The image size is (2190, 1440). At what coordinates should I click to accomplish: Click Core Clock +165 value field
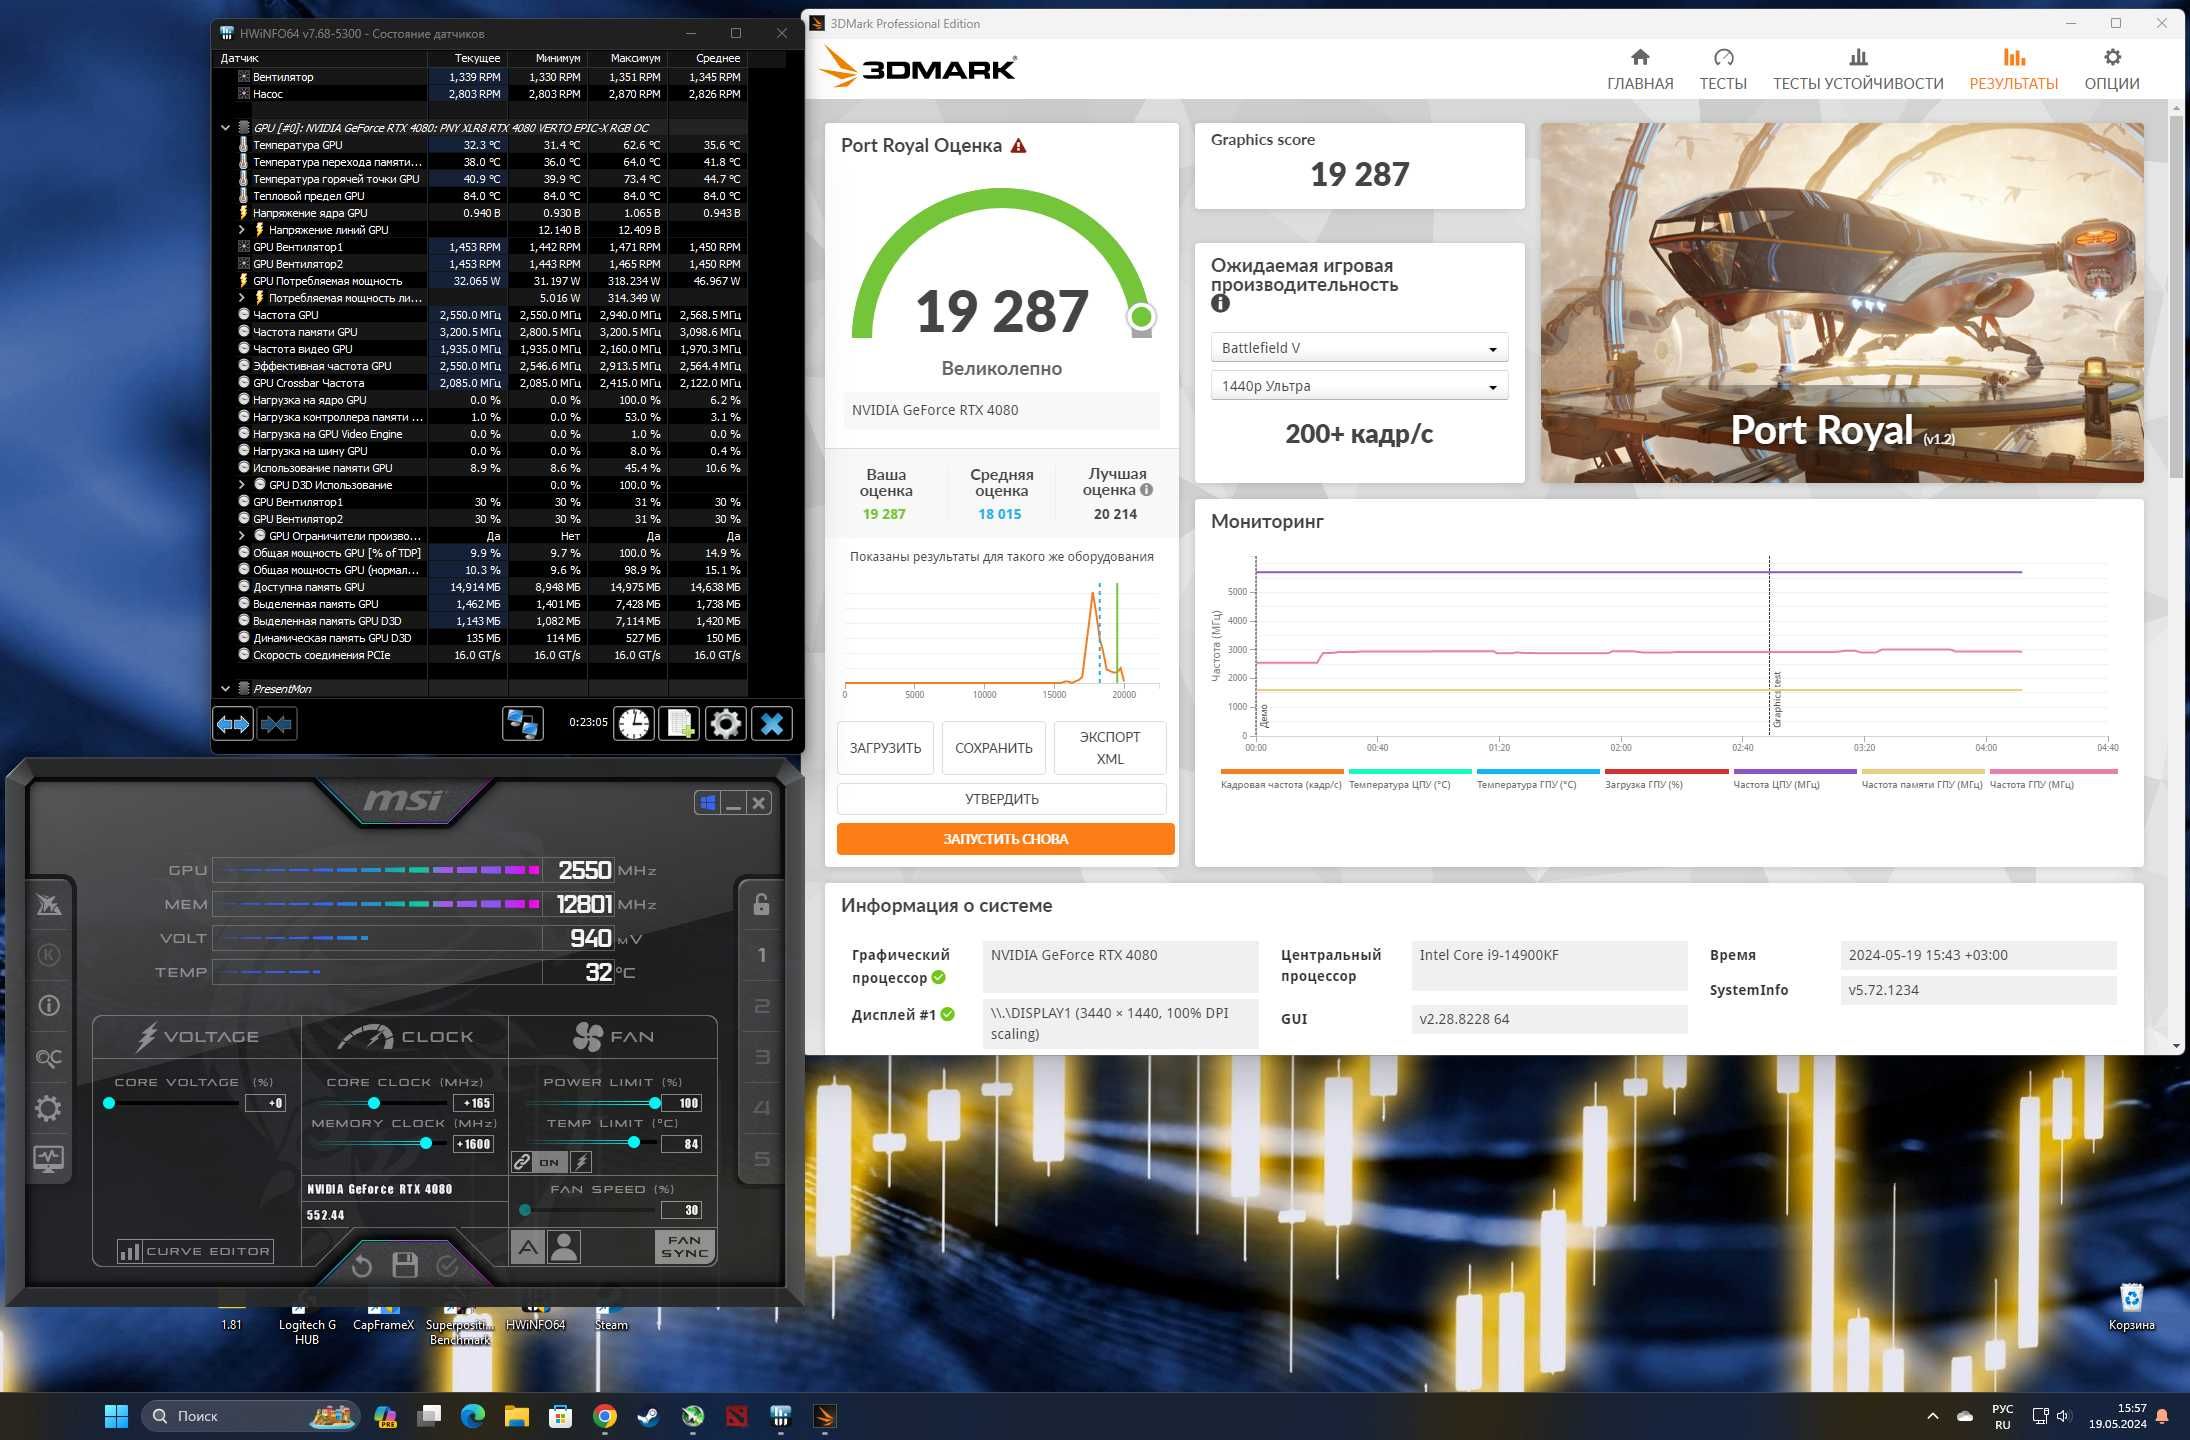tap(474, 1103)
